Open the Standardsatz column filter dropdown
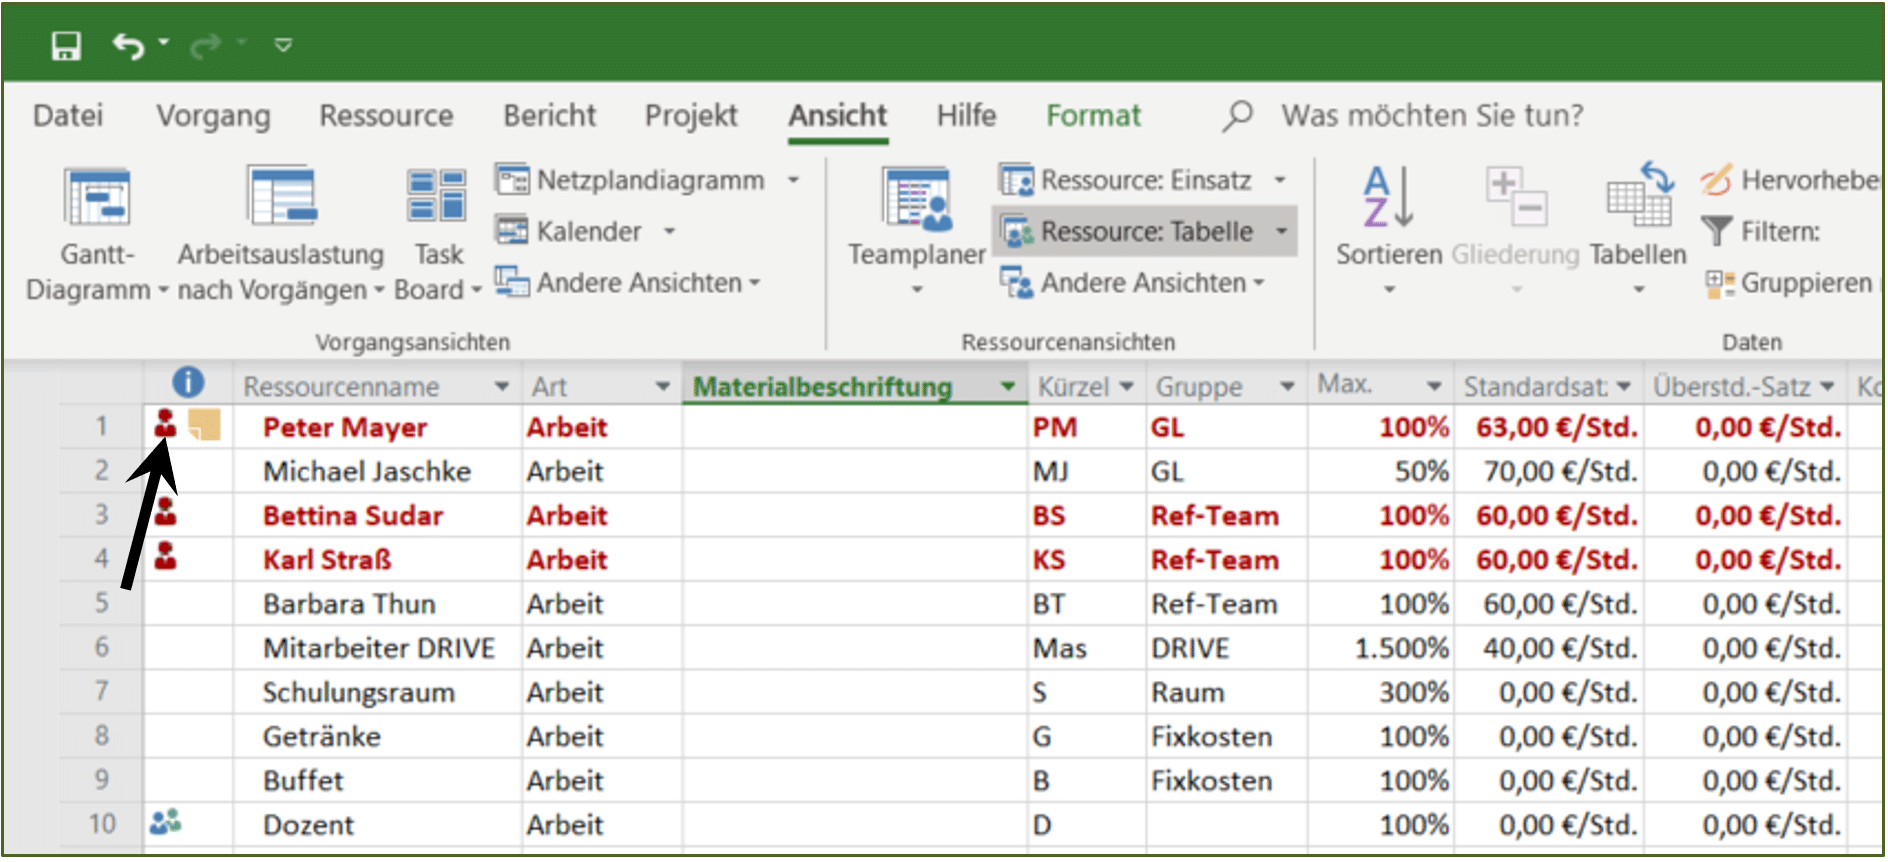The height and width of the screenshot is (862, 1888). click(x=1623, y=386)
